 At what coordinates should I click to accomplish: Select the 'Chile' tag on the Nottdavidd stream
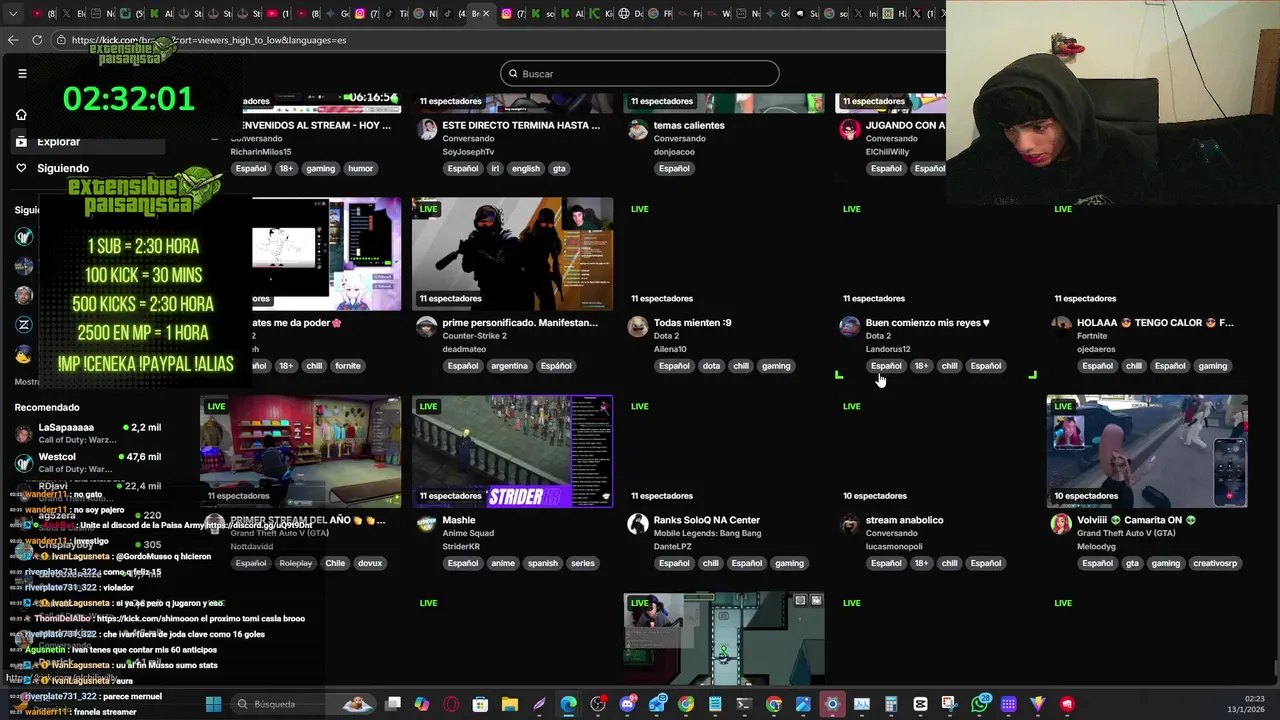pos(335,563)
